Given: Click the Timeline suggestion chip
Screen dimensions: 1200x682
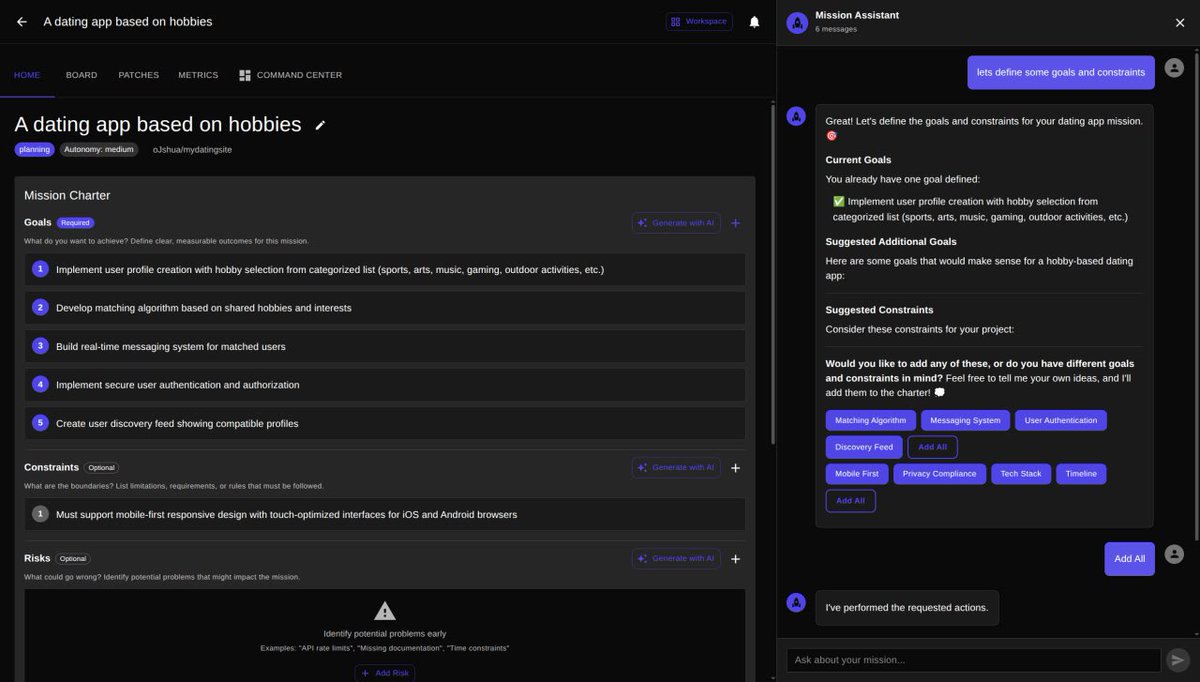Looking at the screenshot, I should [x=1081, y=474].
